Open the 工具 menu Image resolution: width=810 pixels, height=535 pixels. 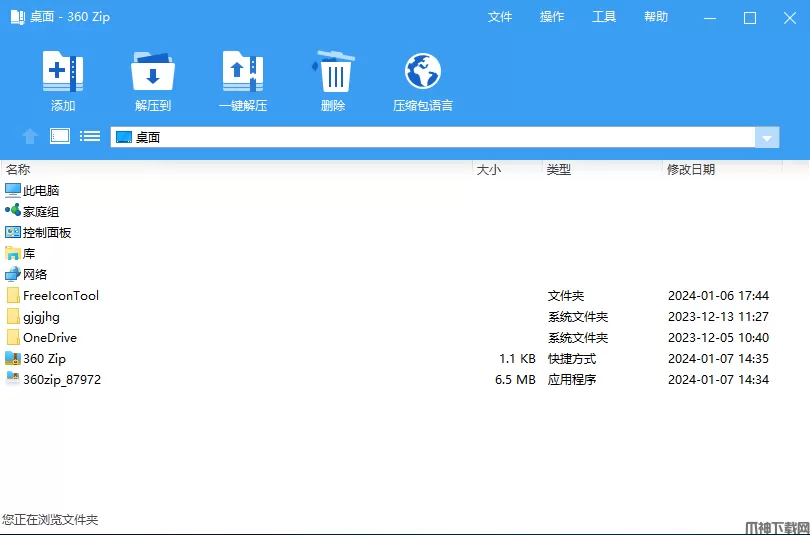[x=604, y=17]
